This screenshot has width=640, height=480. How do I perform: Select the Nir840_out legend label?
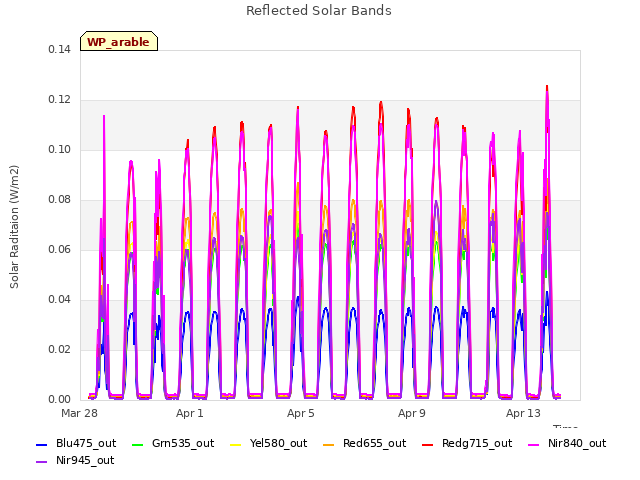tap(577, 444)
